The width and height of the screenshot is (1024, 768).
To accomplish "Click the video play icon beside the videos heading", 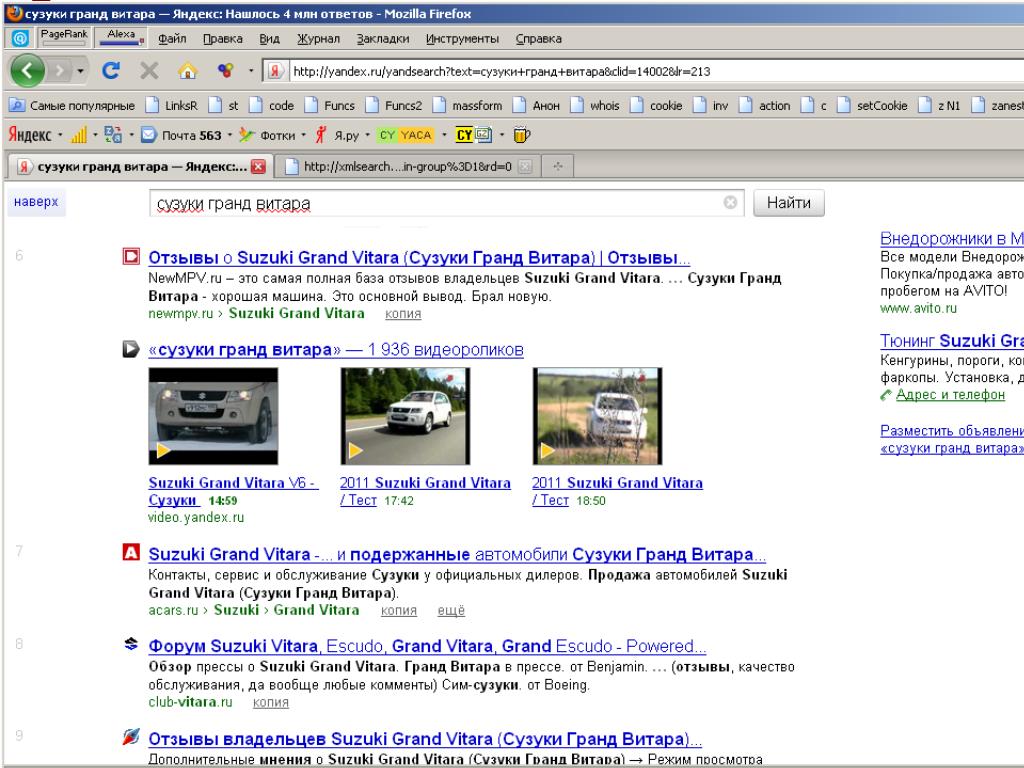I will 131,349.
